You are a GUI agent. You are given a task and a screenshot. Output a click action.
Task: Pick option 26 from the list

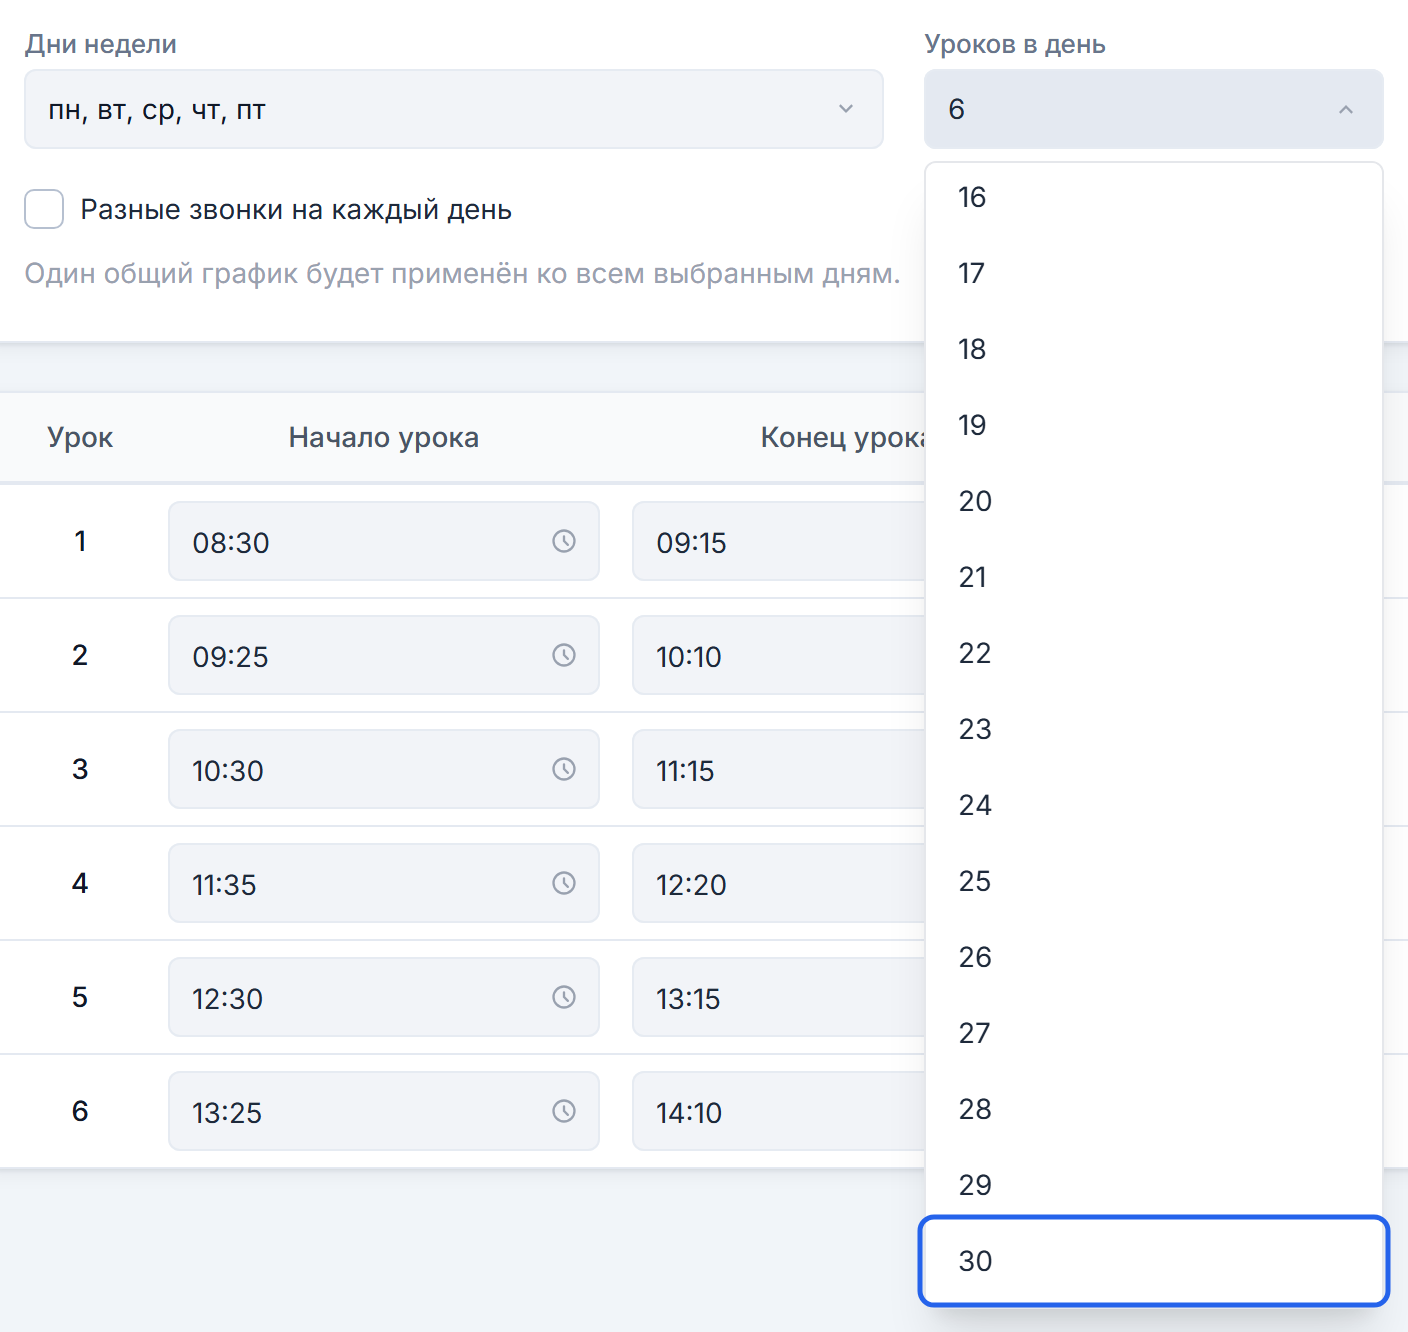pos(1154,957)
